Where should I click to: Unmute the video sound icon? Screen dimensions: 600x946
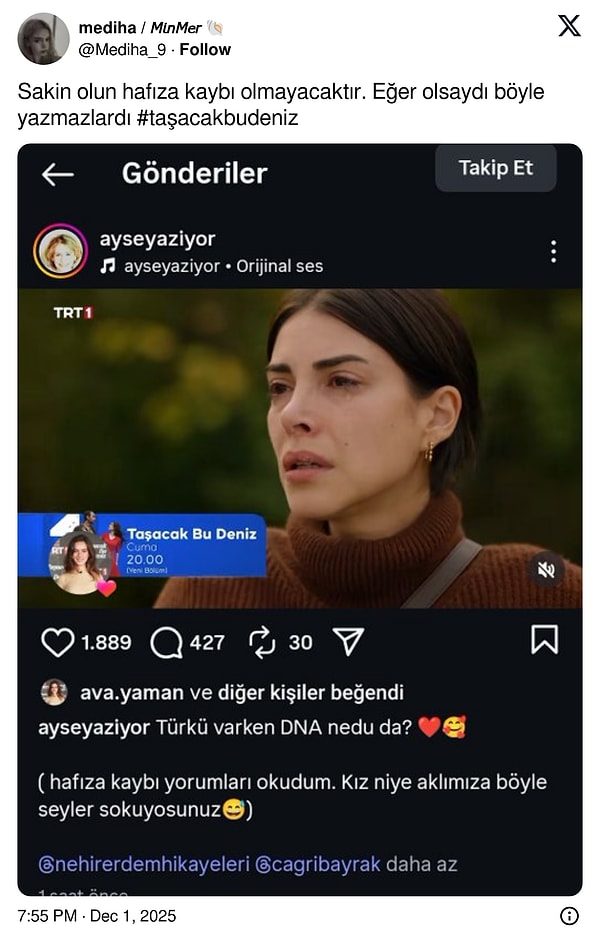pos(546,570)
